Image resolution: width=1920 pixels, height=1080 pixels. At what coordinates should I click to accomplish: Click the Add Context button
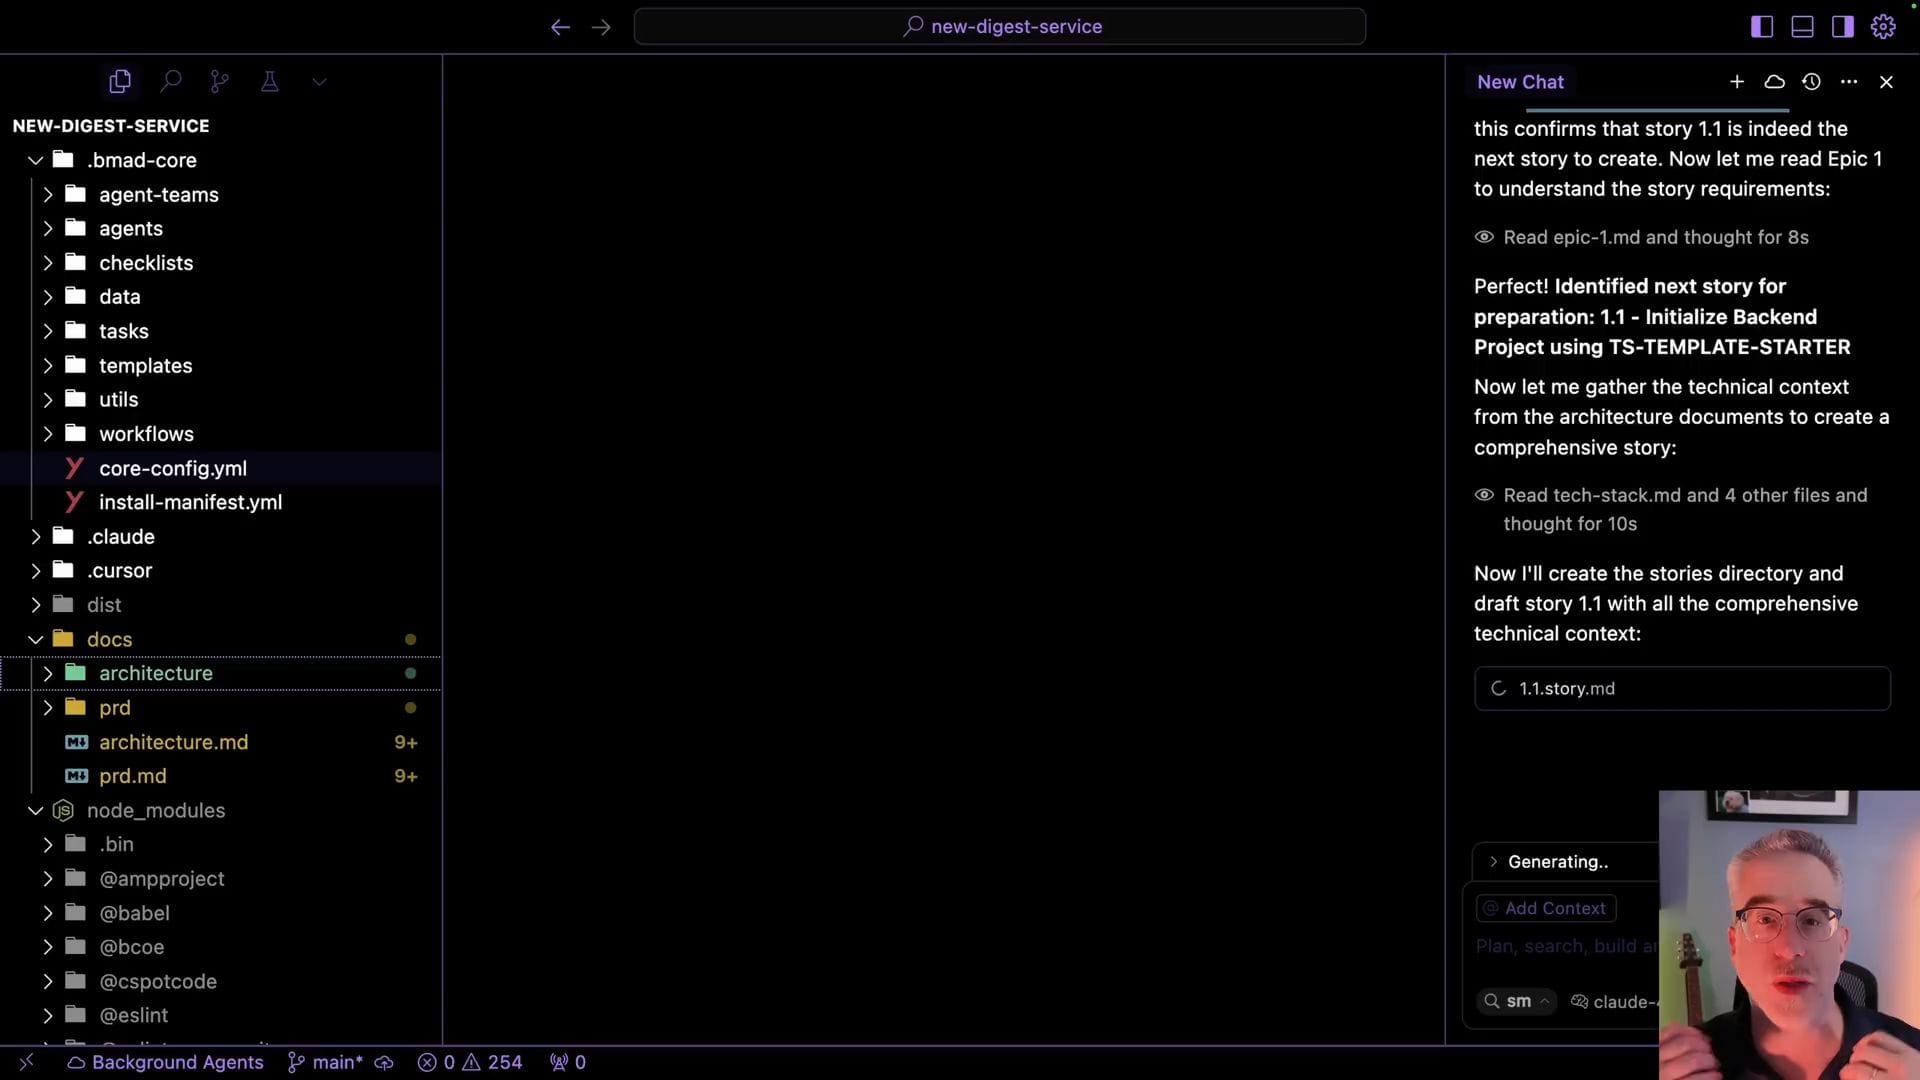(1545, 908)
